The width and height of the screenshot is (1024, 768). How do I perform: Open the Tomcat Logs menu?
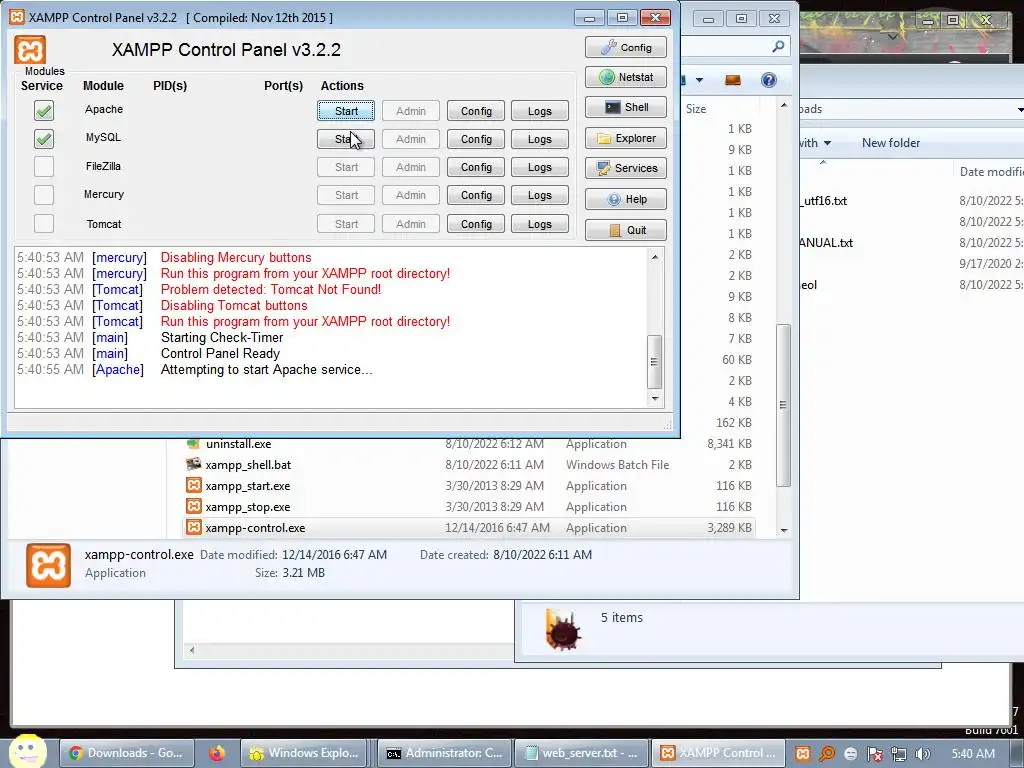tap(540, 224)
